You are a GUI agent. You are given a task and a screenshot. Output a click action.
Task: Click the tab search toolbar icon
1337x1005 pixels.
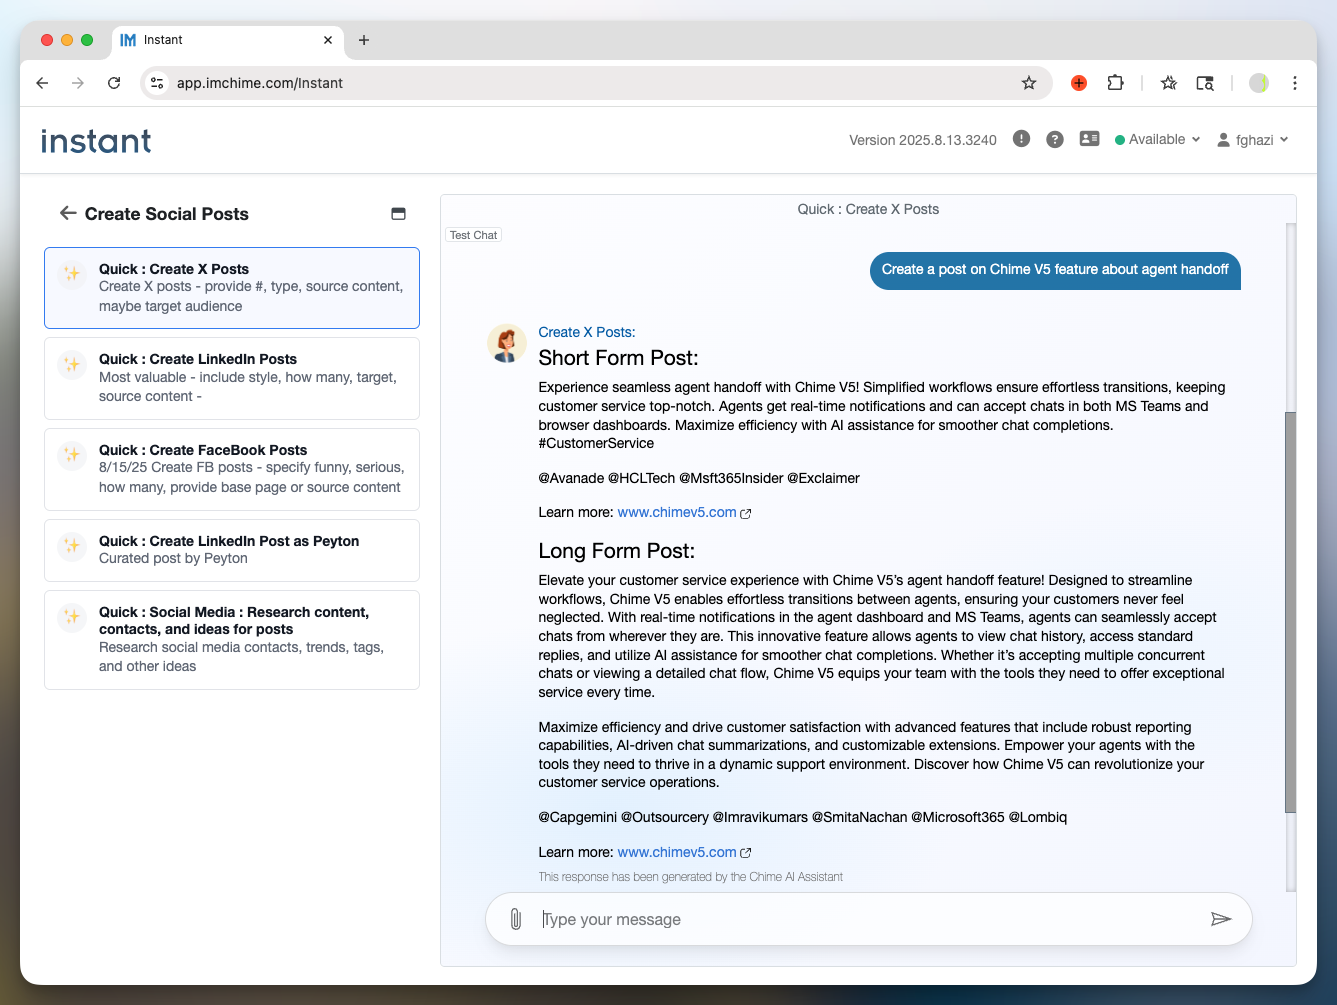(1206, 83)
